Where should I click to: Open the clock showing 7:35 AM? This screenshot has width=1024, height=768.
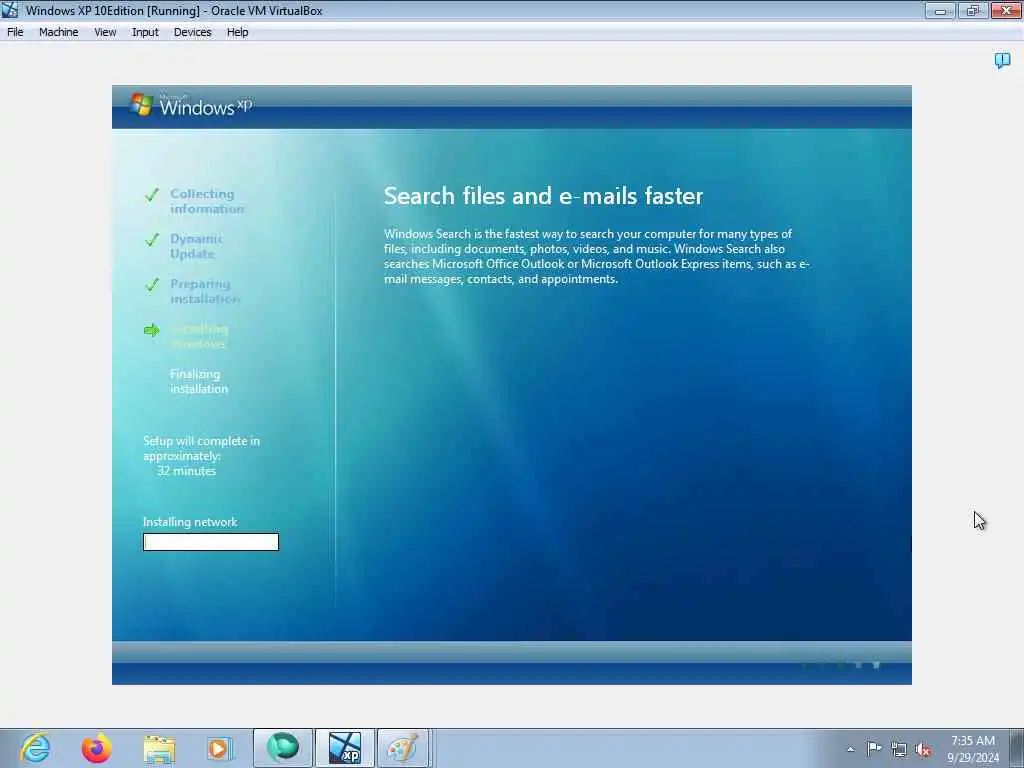pos(973,741)
